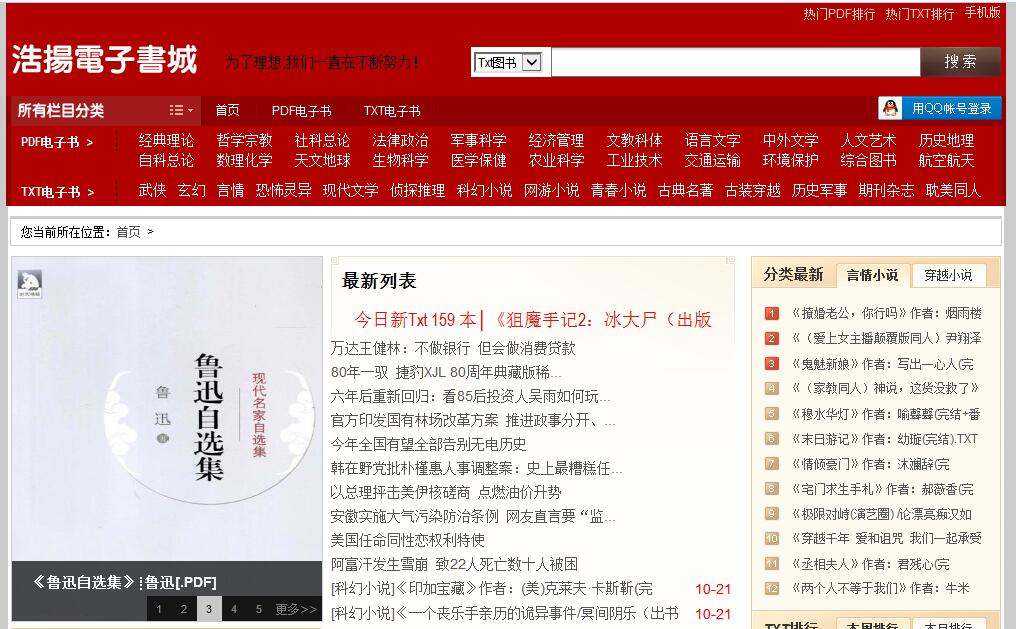
Task: Open the 古典名著 TXT category
Action: (685, 190)
